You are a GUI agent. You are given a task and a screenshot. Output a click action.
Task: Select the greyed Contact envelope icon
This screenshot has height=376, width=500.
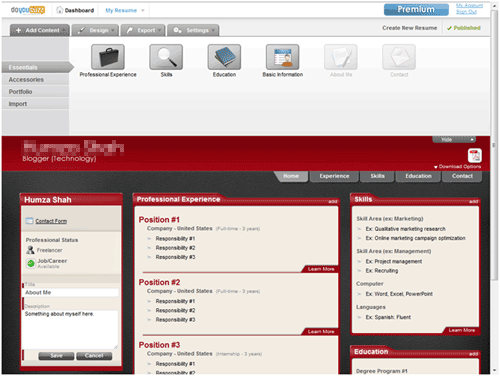[x=399, y=57]
